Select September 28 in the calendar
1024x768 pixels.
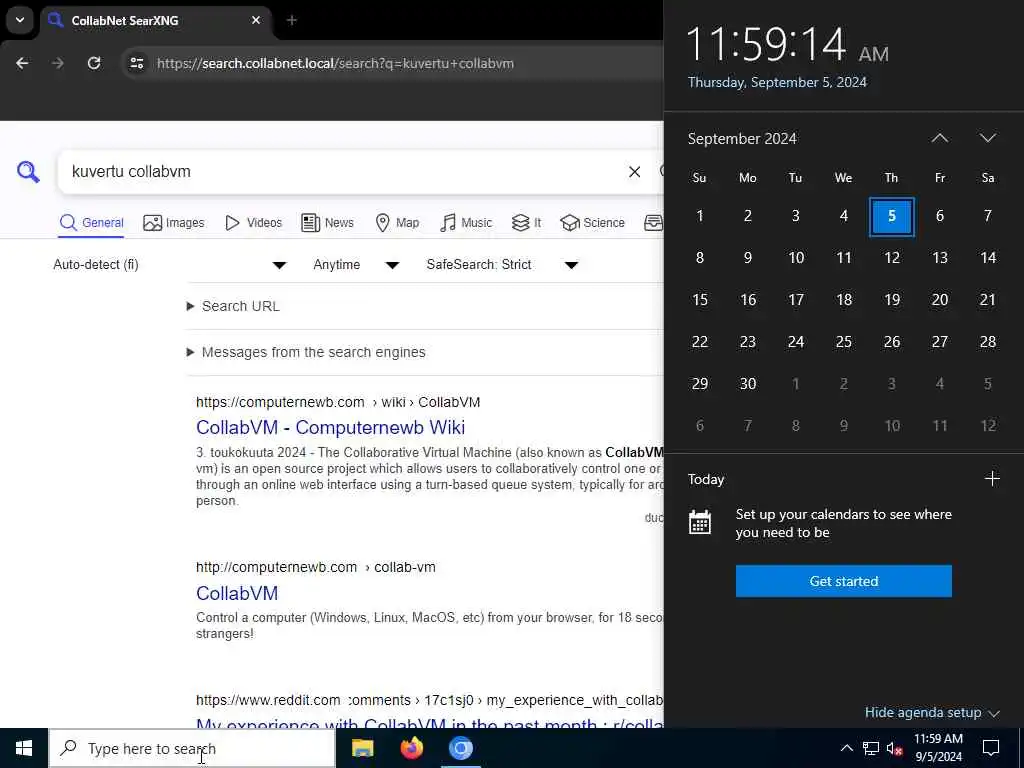pos(987,342)
